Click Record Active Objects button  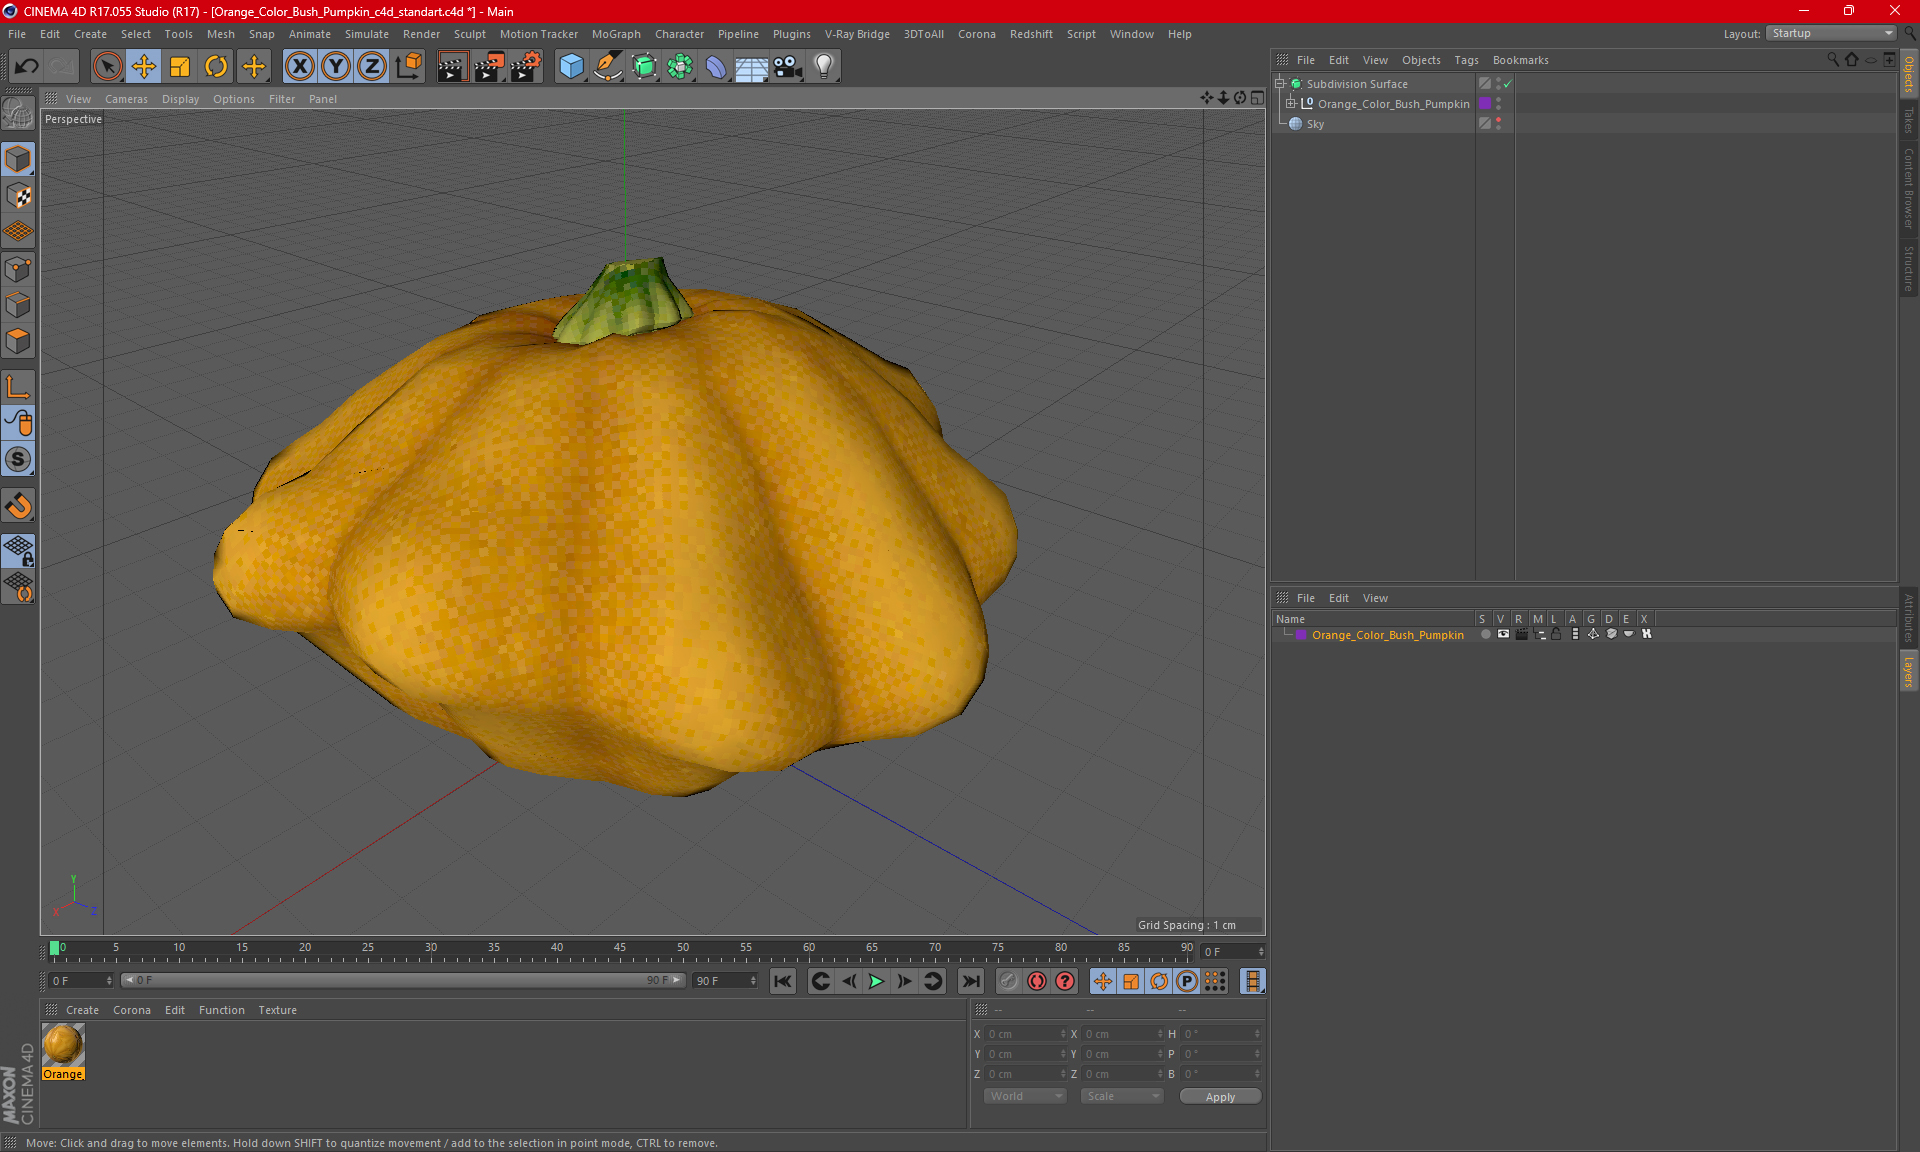[1008, 981]
